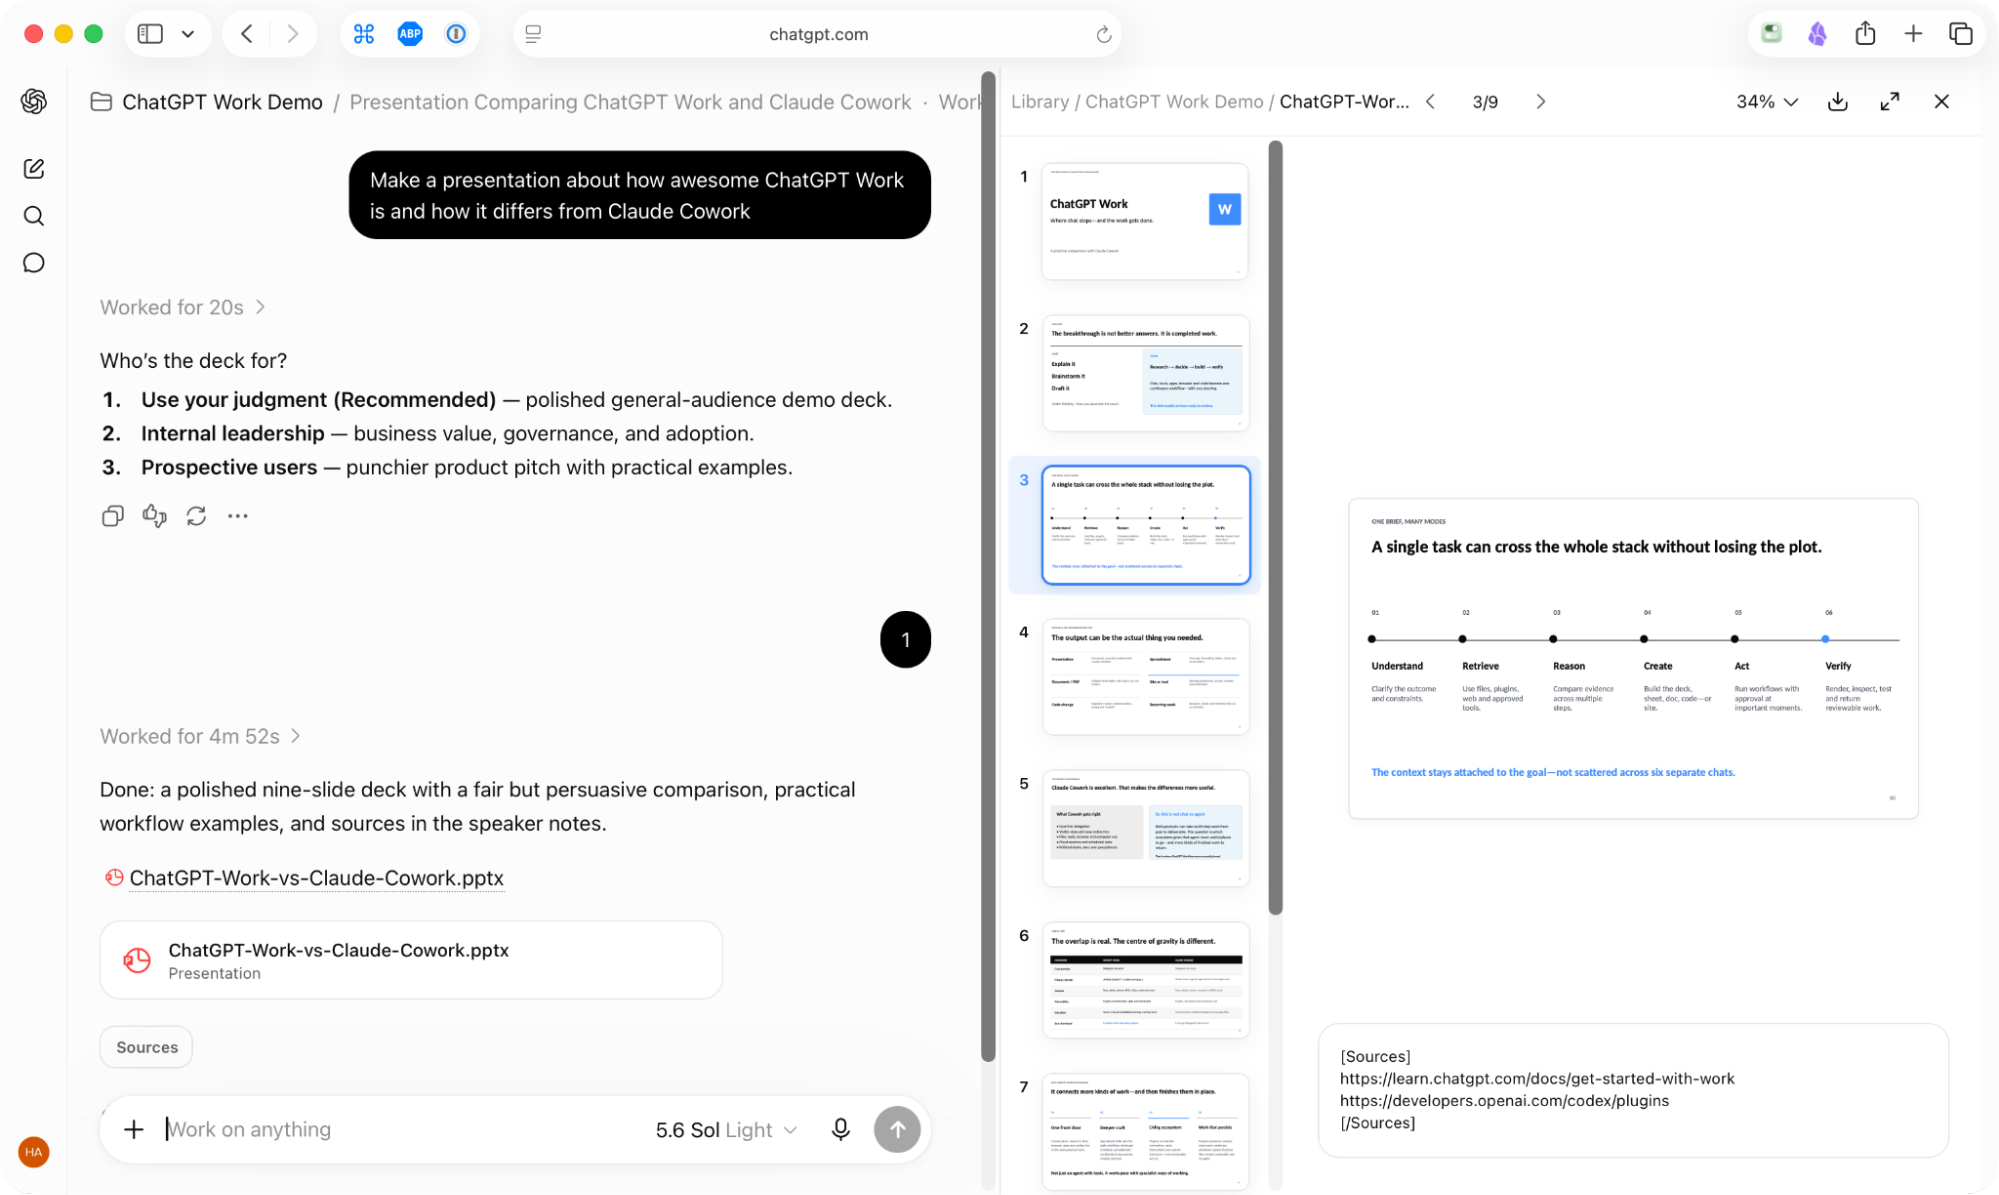The image size is (1999, 1195).
Task: Open the command-key extension icon
Action: click(x=364, y=34)
